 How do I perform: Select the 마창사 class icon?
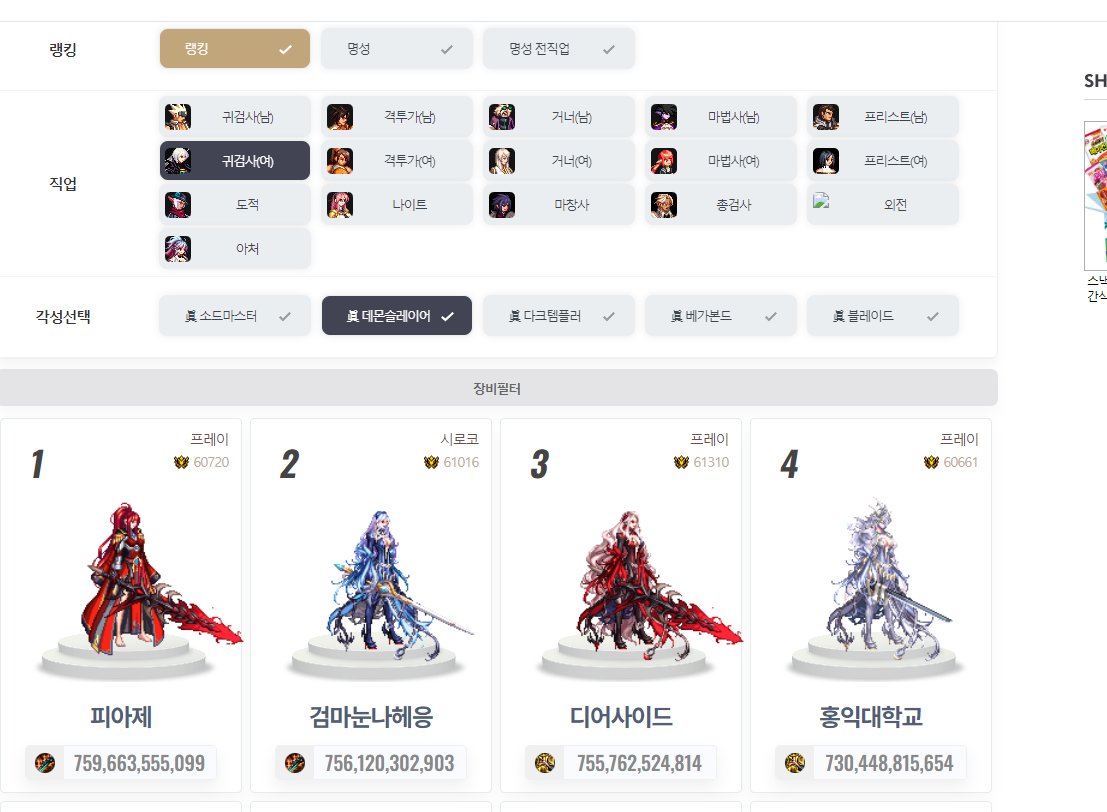pyautogui.click(x=502, y=205)
